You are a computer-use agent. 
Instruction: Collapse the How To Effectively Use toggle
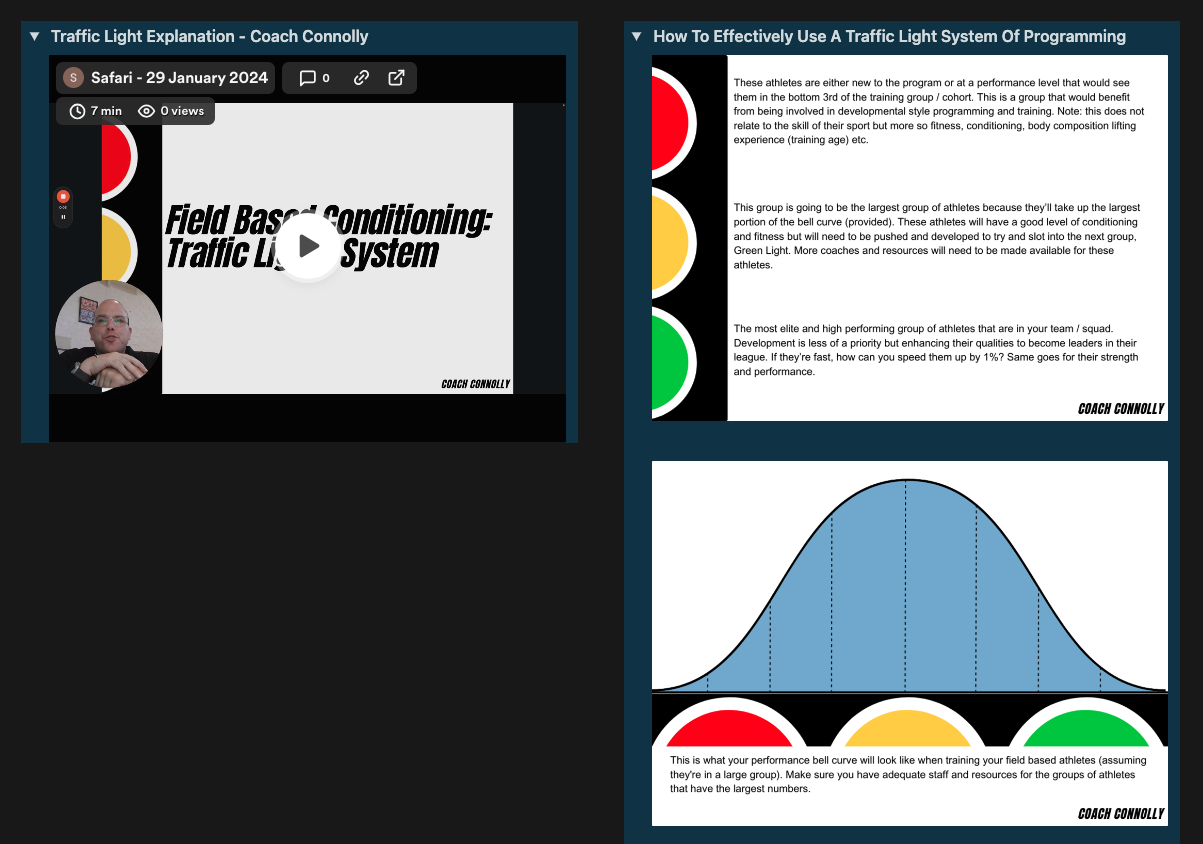(x=637, y=37)
